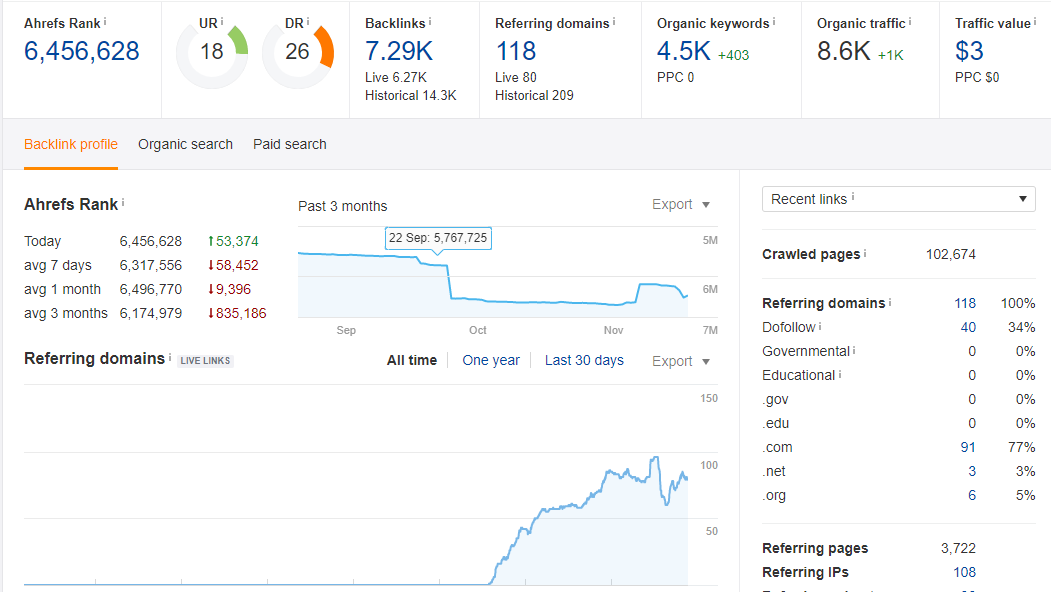This screenshot has width=1051, height=592.
Task: Open the Recent links dropdown
Action: pyautogui.click(x=898, y=199)
